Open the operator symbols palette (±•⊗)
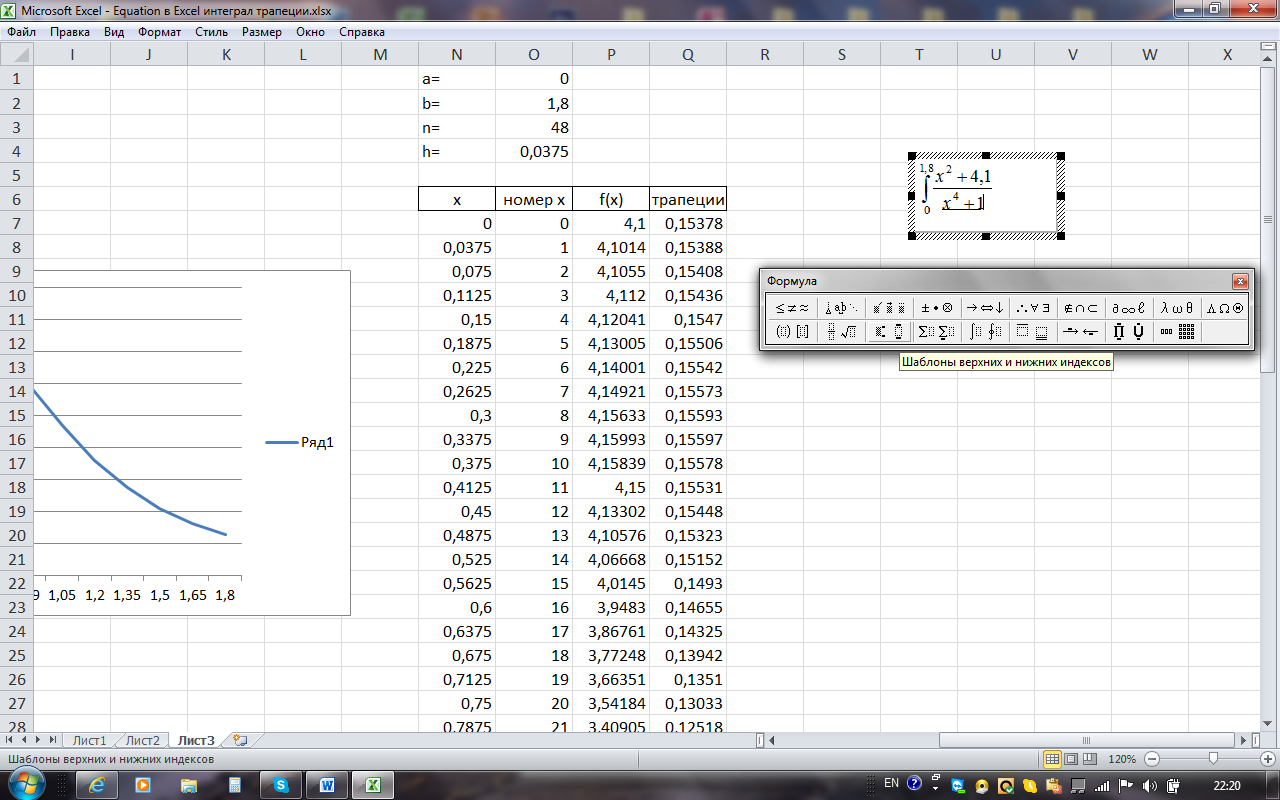This screenshot has height=800, width=1280. (937, 308)
